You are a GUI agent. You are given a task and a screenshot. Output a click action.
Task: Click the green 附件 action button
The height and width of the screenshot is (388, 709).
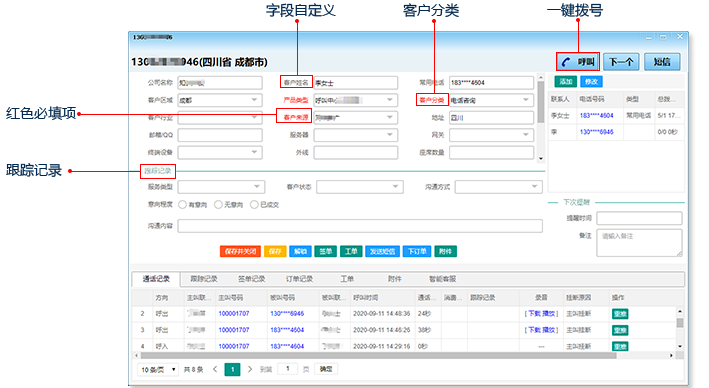[x=445, y=251]
